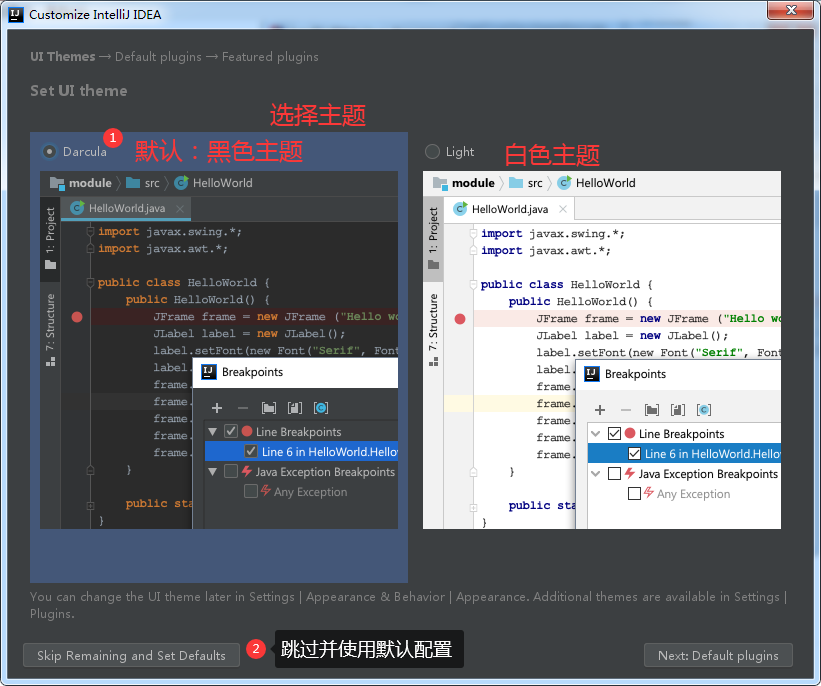Collapse import fold marker in Darcula editor
Screen dimensions: 821x686
point(90,231)
